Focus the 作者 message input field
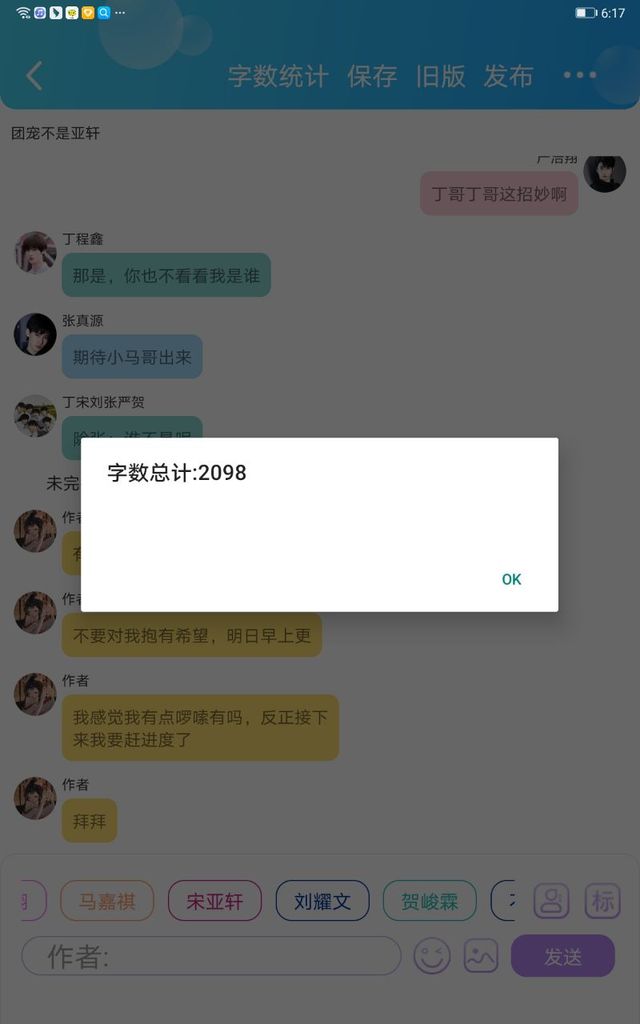 point(212,956)
